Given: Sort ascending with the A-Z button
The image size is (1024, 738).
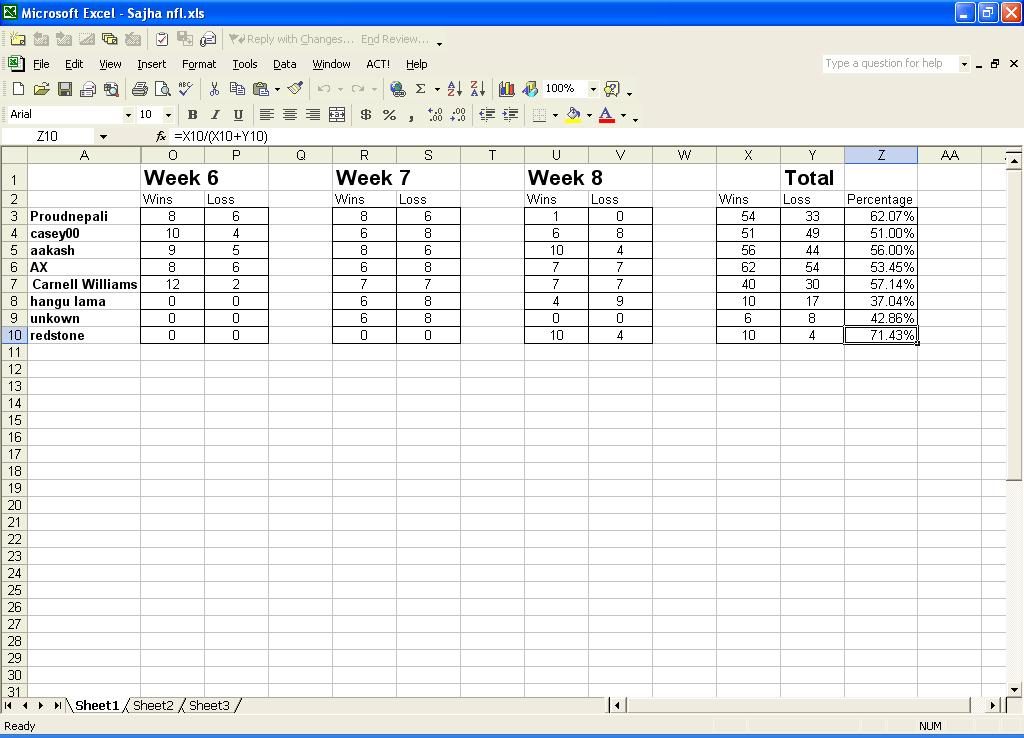Looking at the screenshot, I should click(454, 89).
